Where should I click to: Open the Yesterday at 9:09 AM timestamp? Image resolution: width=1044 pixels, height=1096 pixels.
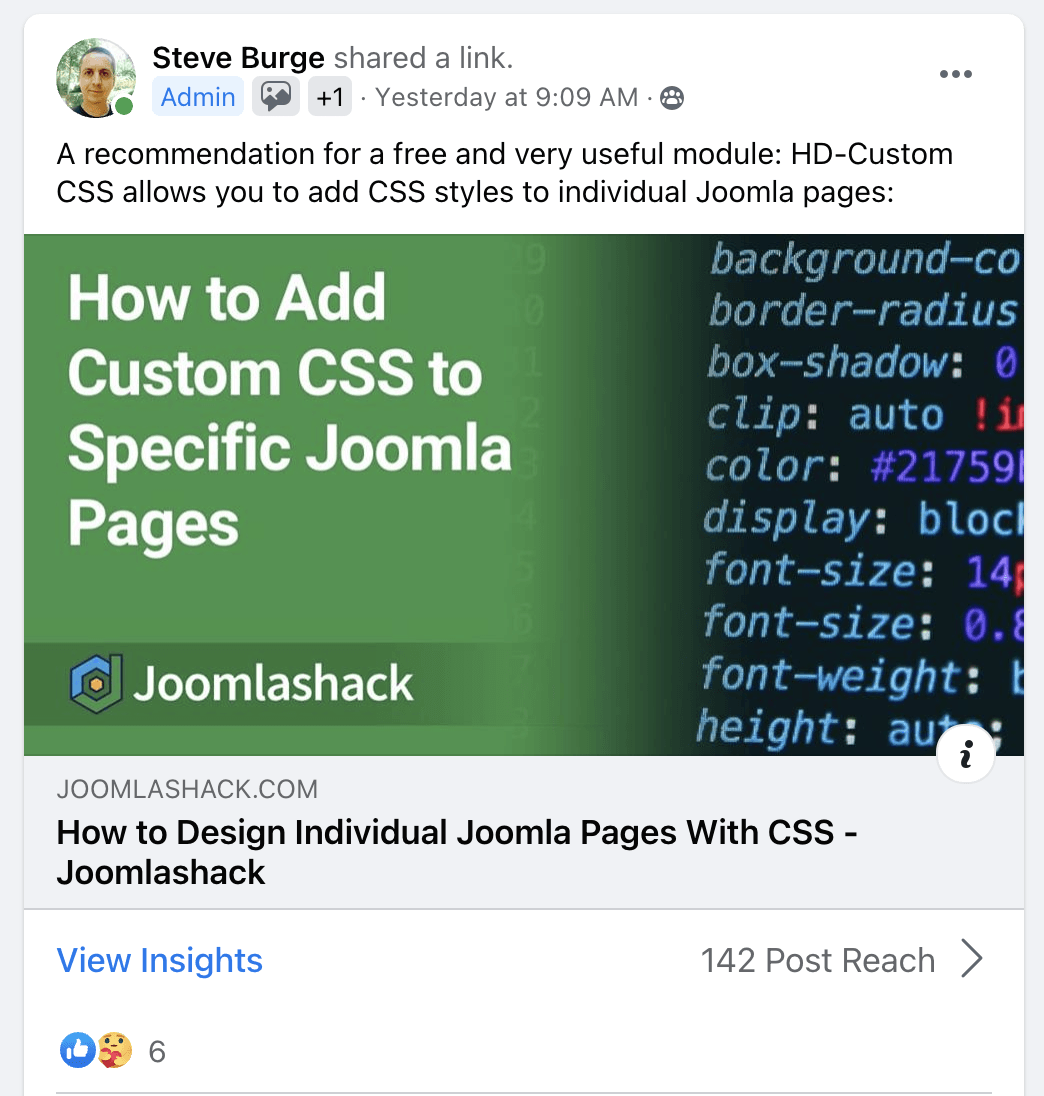pyautogui.click(x=507, y=97)
